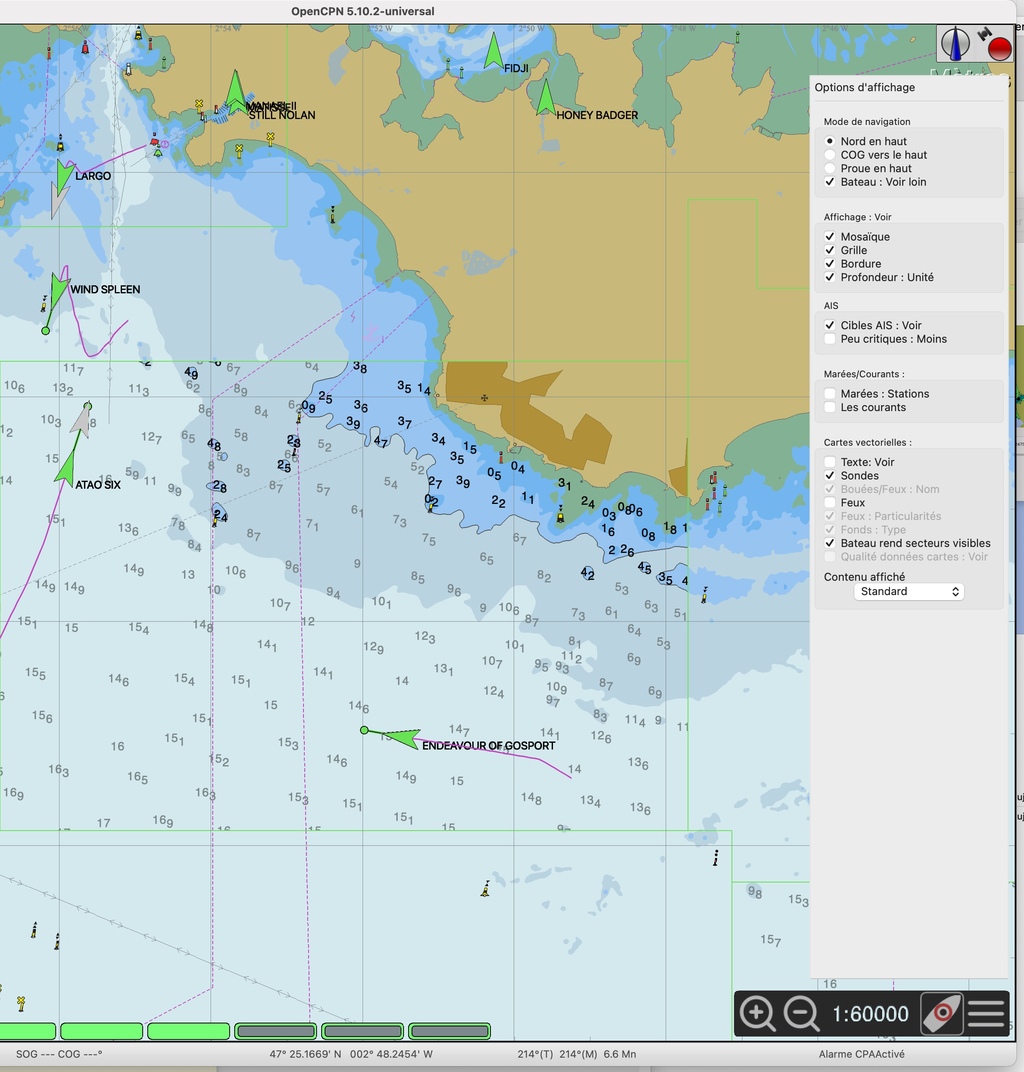Screen dimensions: 1024x1072
Task: Open the Contenu affiché Standard dropdown
Action: click(908, 592)
